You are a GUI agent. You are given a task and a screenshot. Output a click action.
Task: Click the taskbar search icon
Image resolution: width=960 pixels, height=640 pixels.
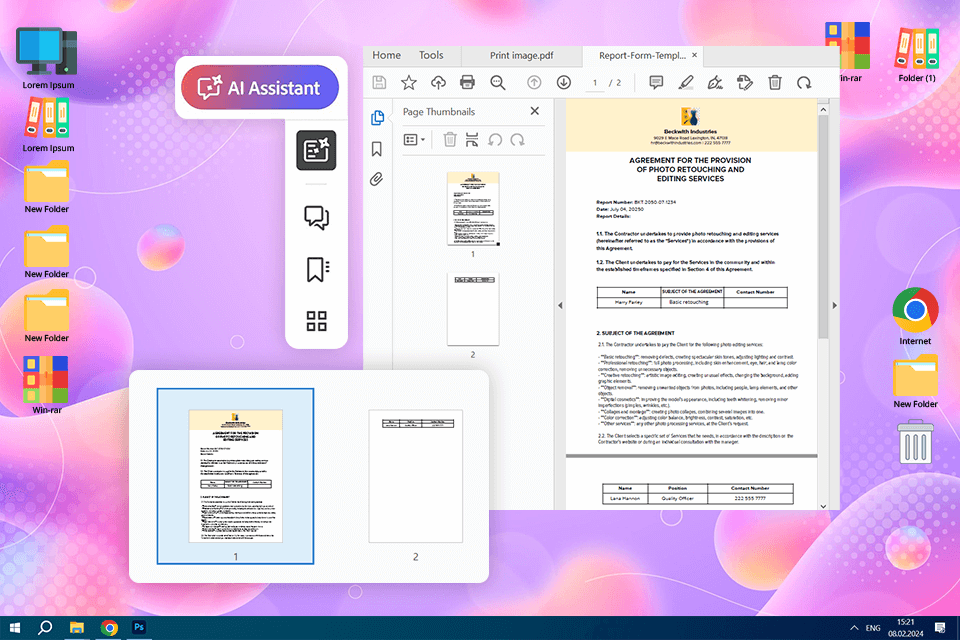[45, 628]
